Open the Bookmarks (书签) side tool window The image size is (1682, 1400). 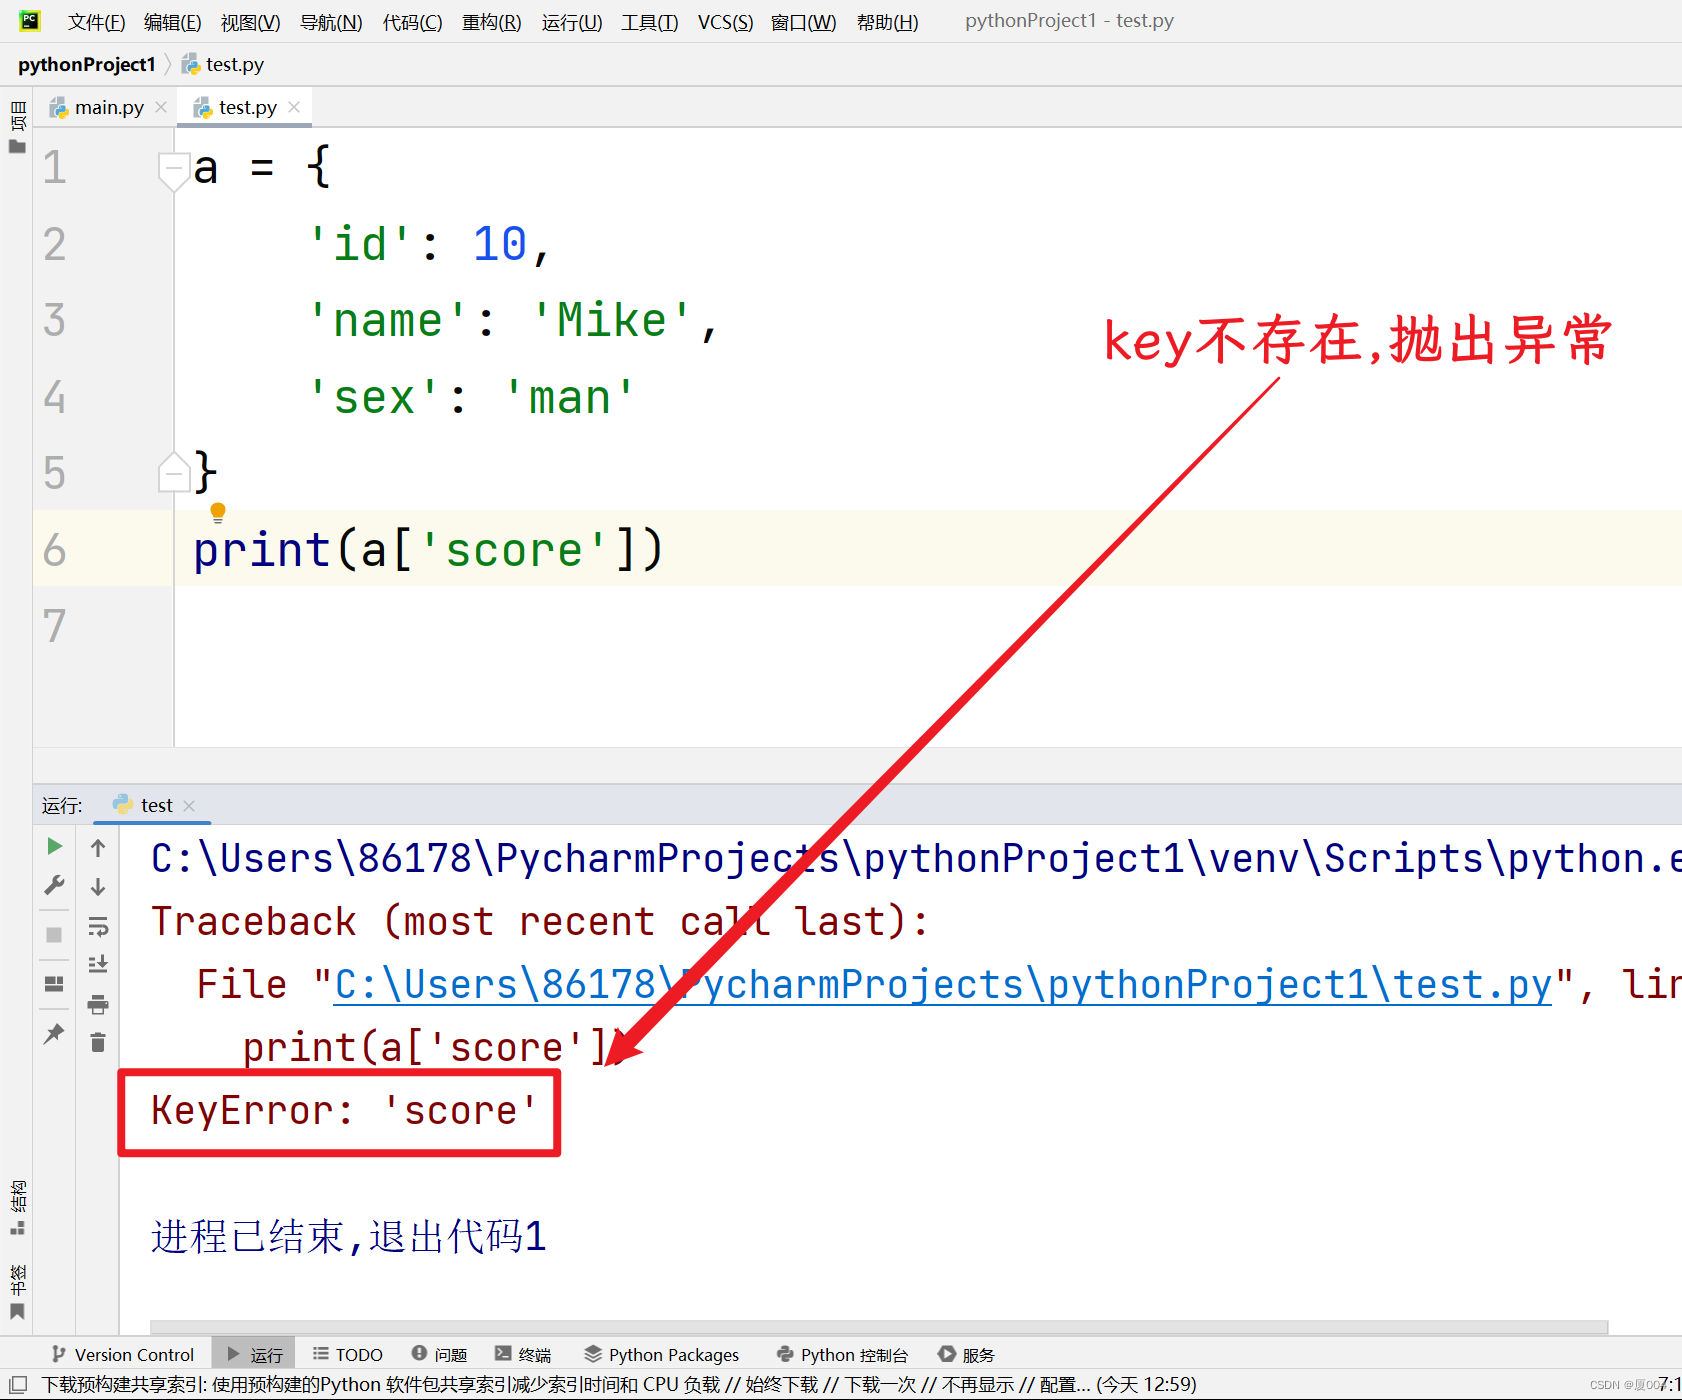click(x=17, y=1292)
